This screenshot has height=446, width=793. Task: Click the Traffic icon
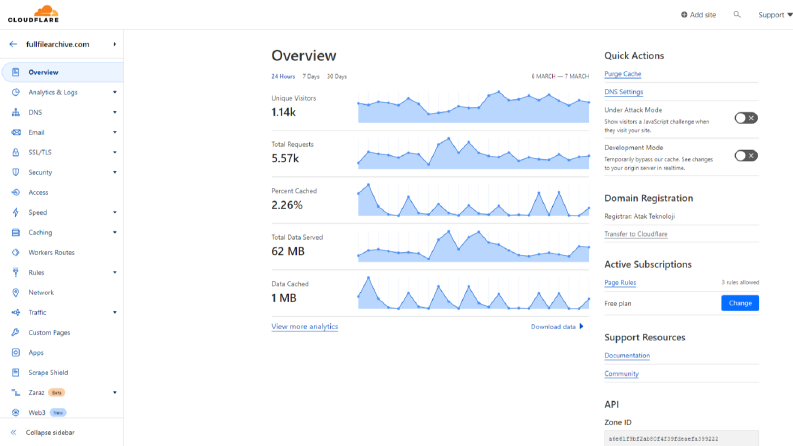[x=16, y=313]
